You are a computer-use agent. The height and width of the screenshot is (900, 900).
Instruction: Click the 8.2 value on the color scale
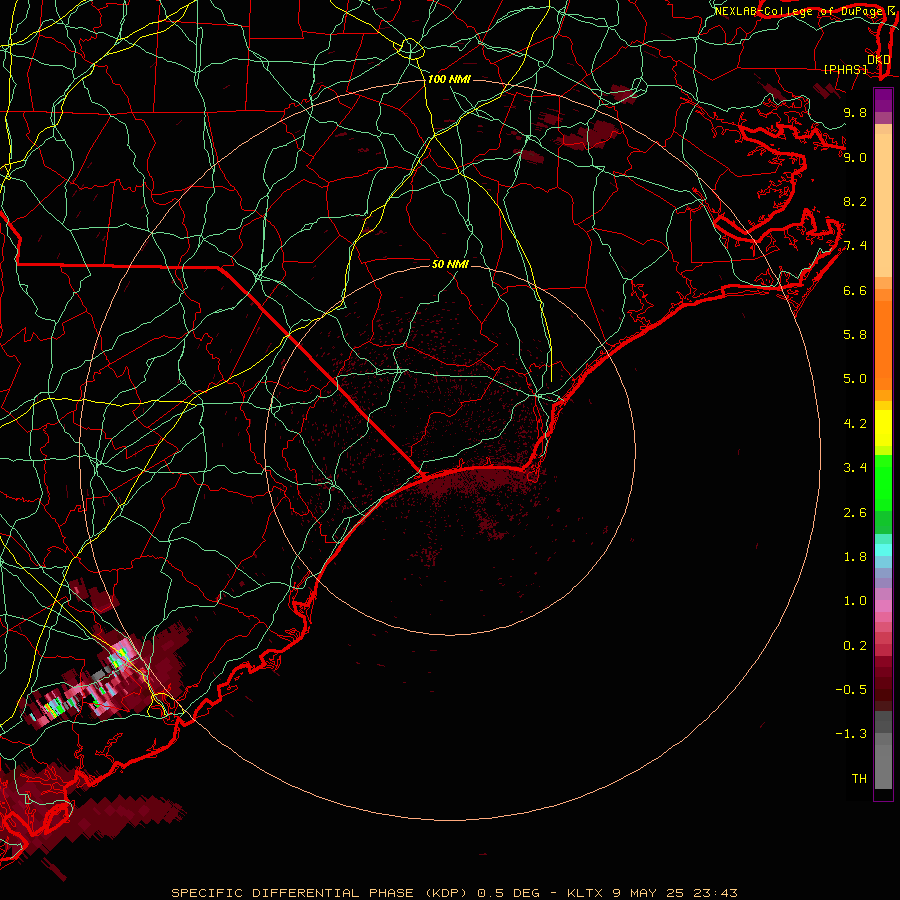click(855, 201)
